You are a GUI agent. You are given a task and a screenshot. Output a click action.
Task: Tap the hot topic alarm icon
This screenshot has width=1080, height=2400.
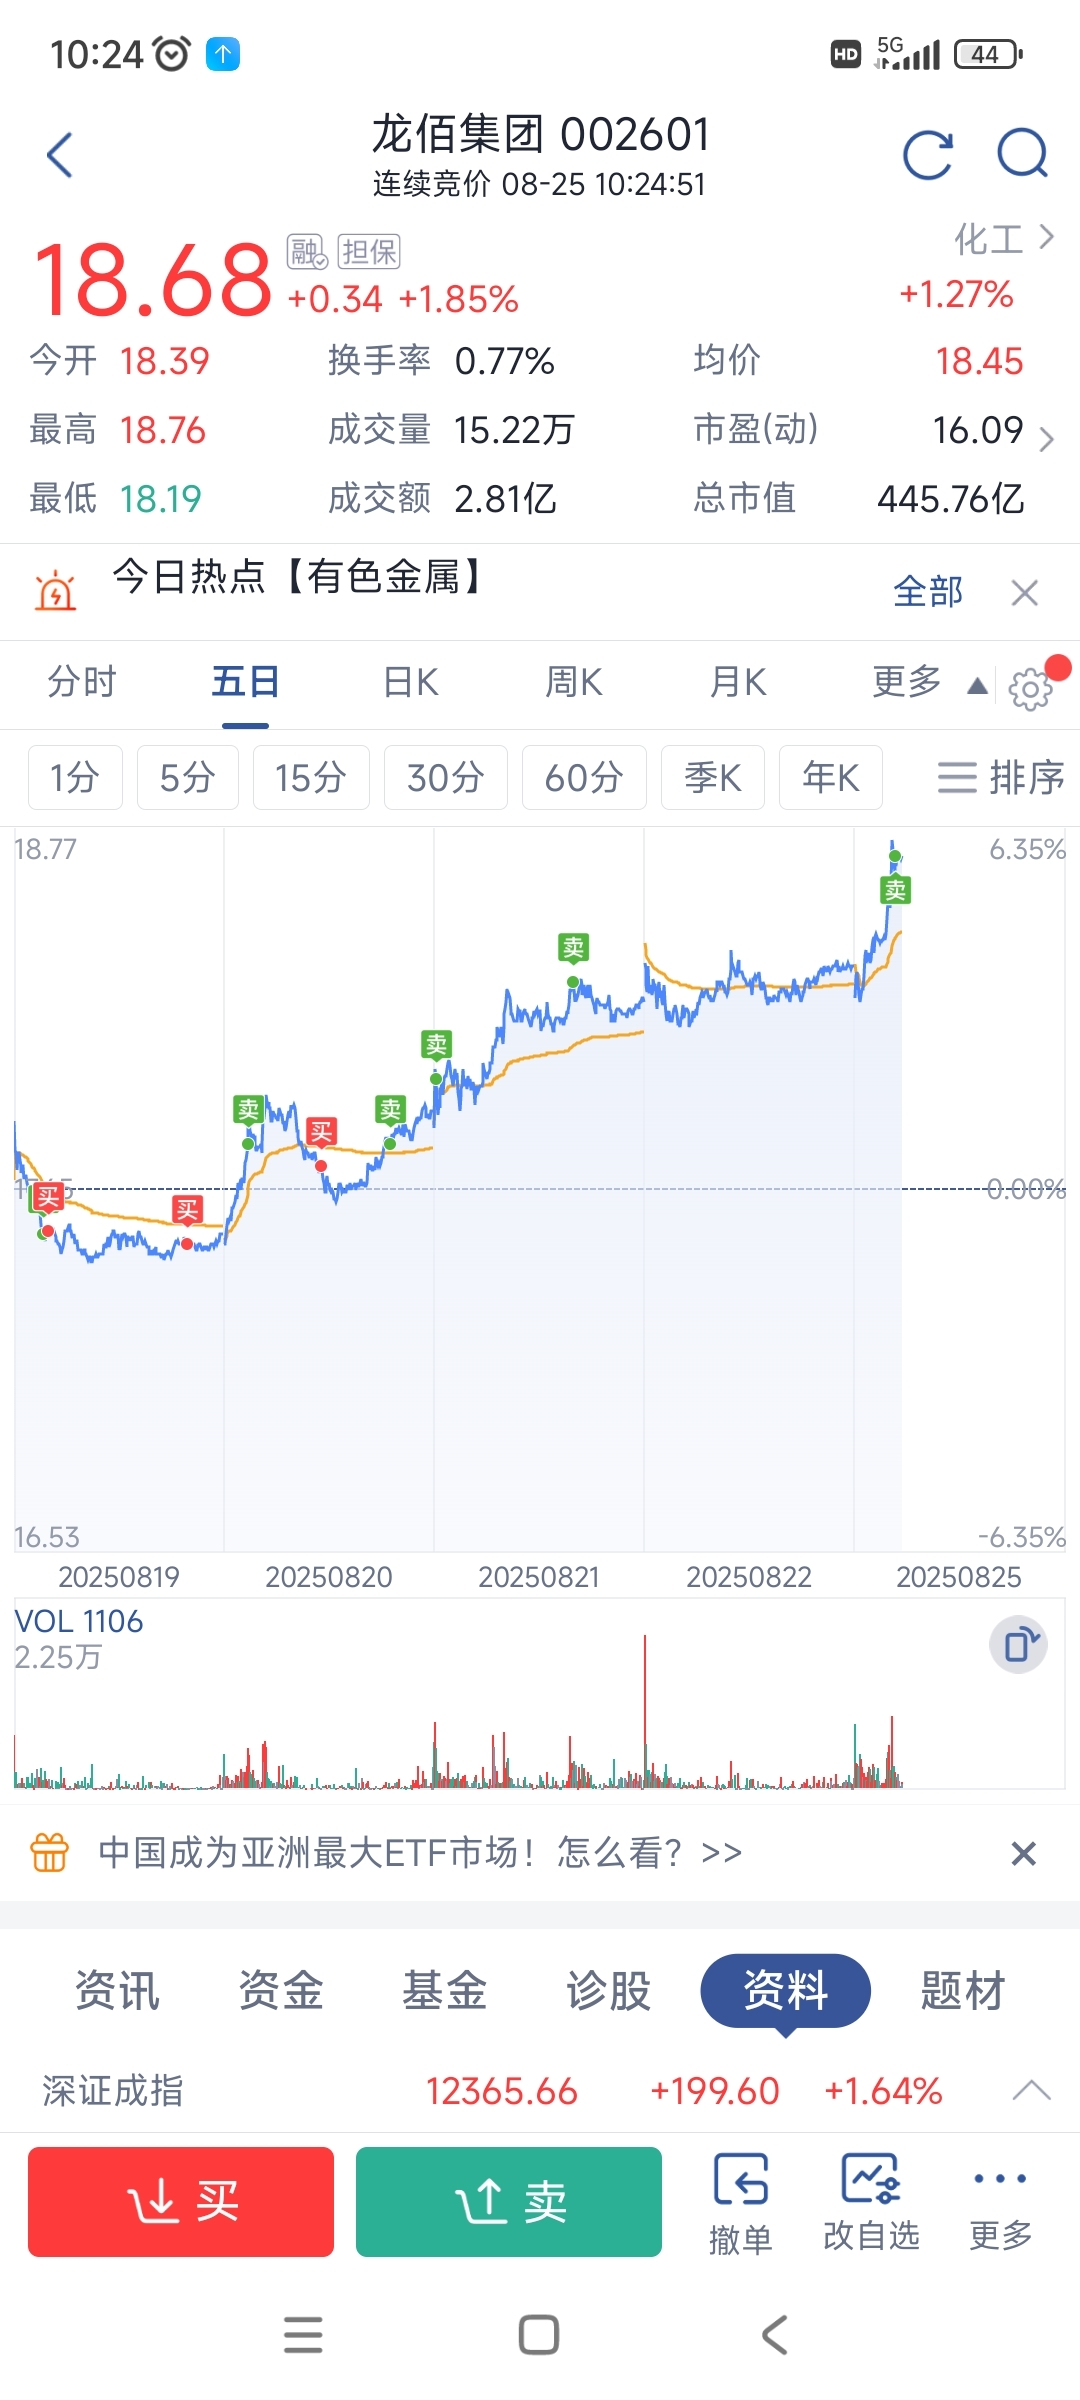[x=55, y=591]
